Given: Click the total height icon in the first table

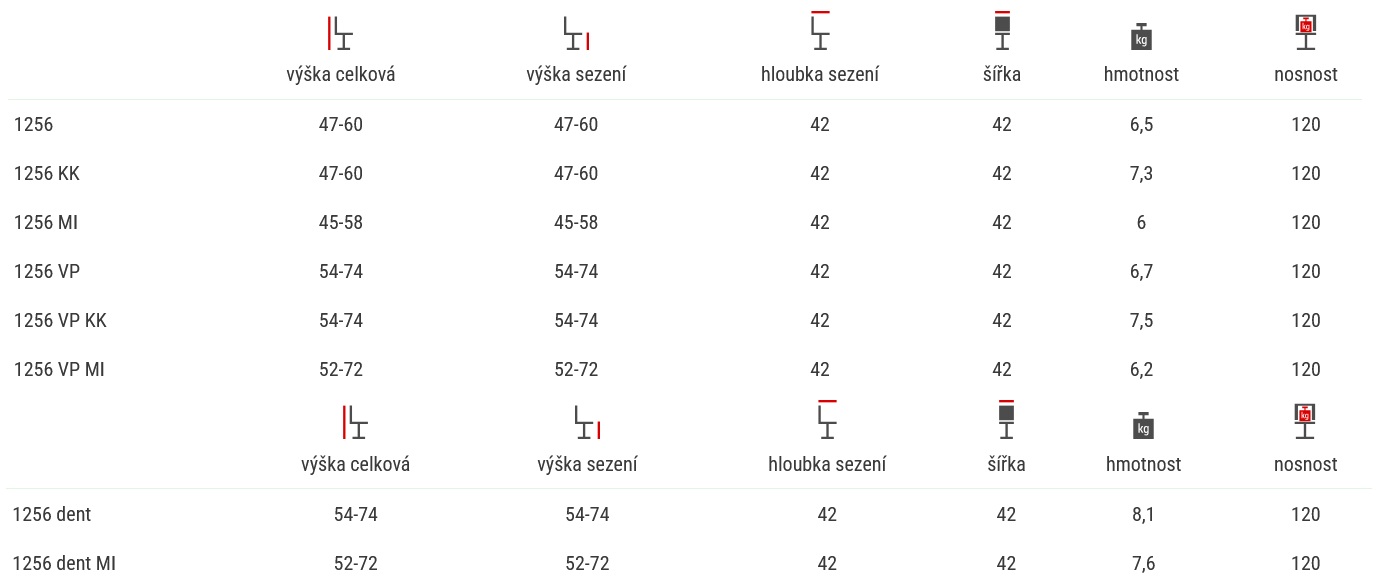Looking at the screenshot, I should coord(340,33).
